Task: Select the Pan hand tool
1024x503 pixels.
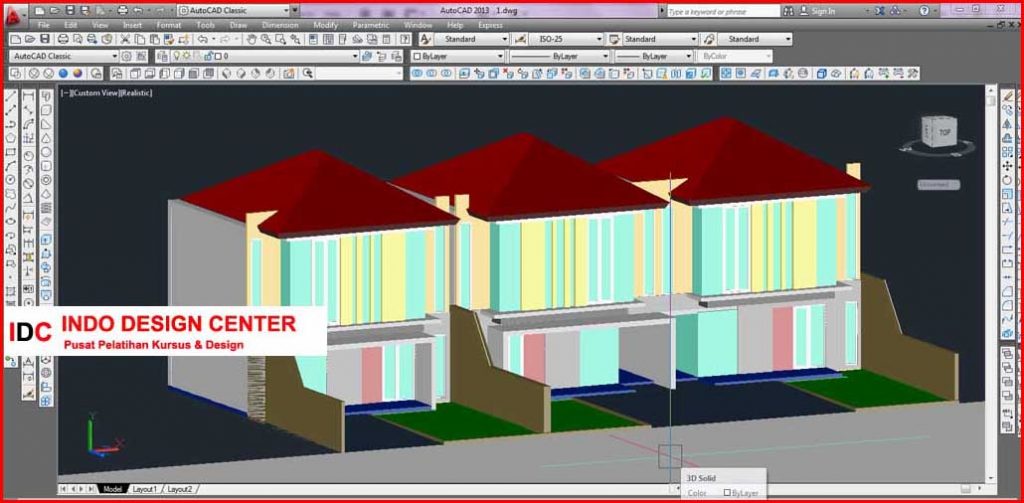Action: point(251,39)
